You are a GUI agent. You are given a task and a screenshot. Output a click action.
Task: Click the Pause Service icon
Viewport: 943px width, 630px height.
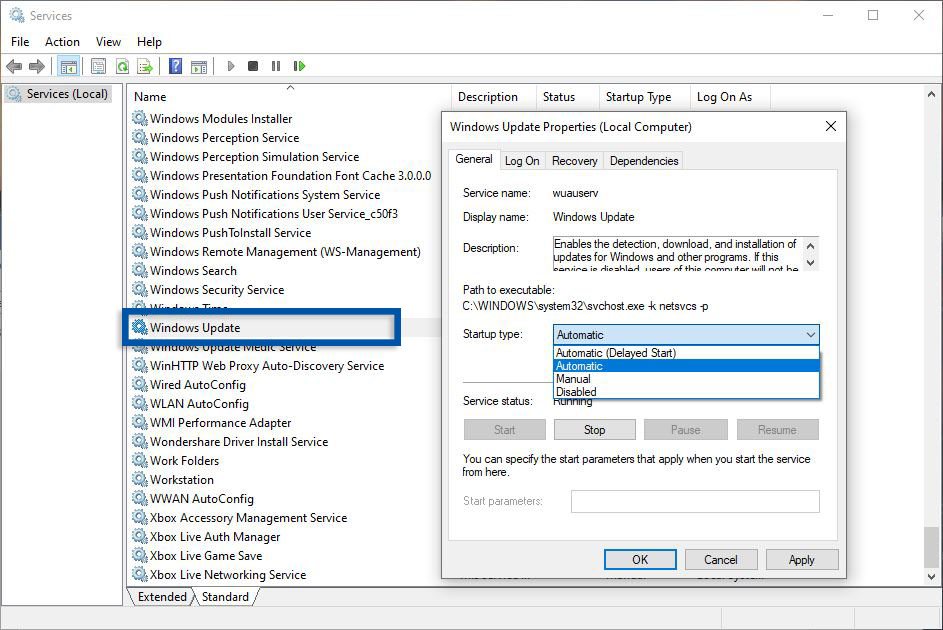pyautogui.click(x=276, y=66)
